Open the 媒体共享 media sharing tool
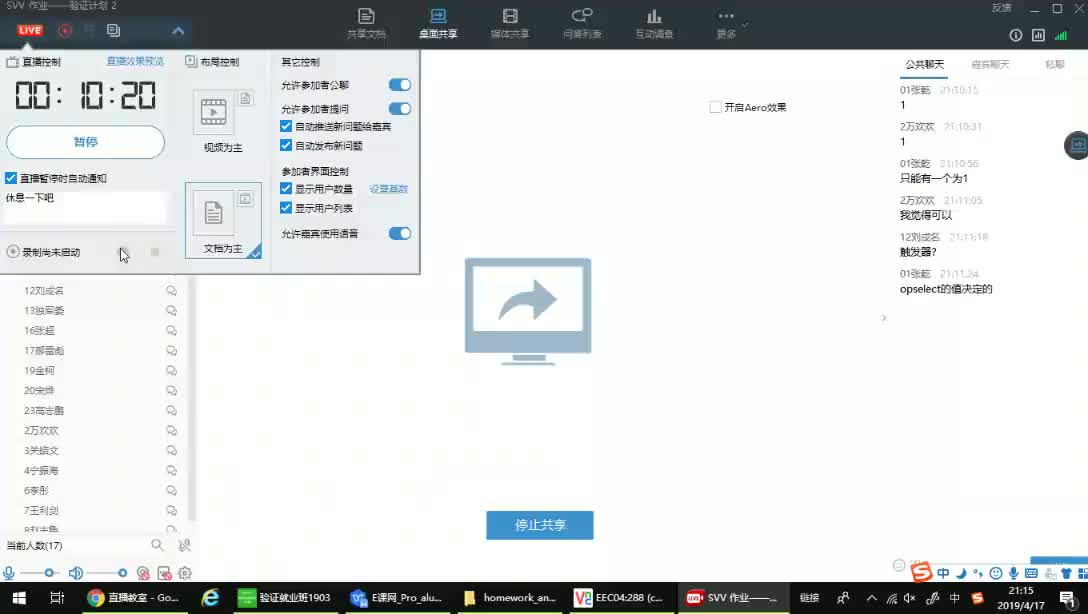 pos(510,23)
